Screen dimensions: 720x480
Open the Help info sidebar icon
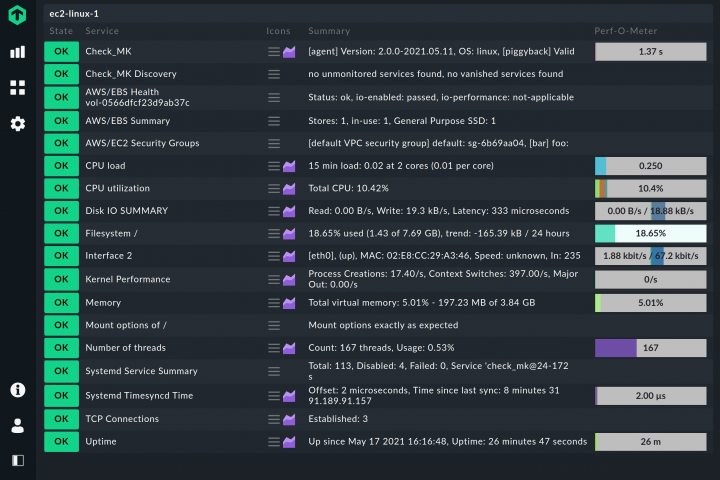tap(17, 390)
